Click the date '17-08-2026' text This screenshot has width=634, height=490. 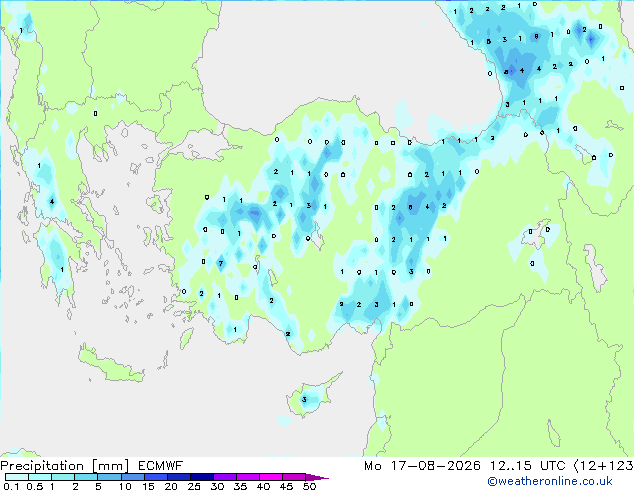(435, 466)
